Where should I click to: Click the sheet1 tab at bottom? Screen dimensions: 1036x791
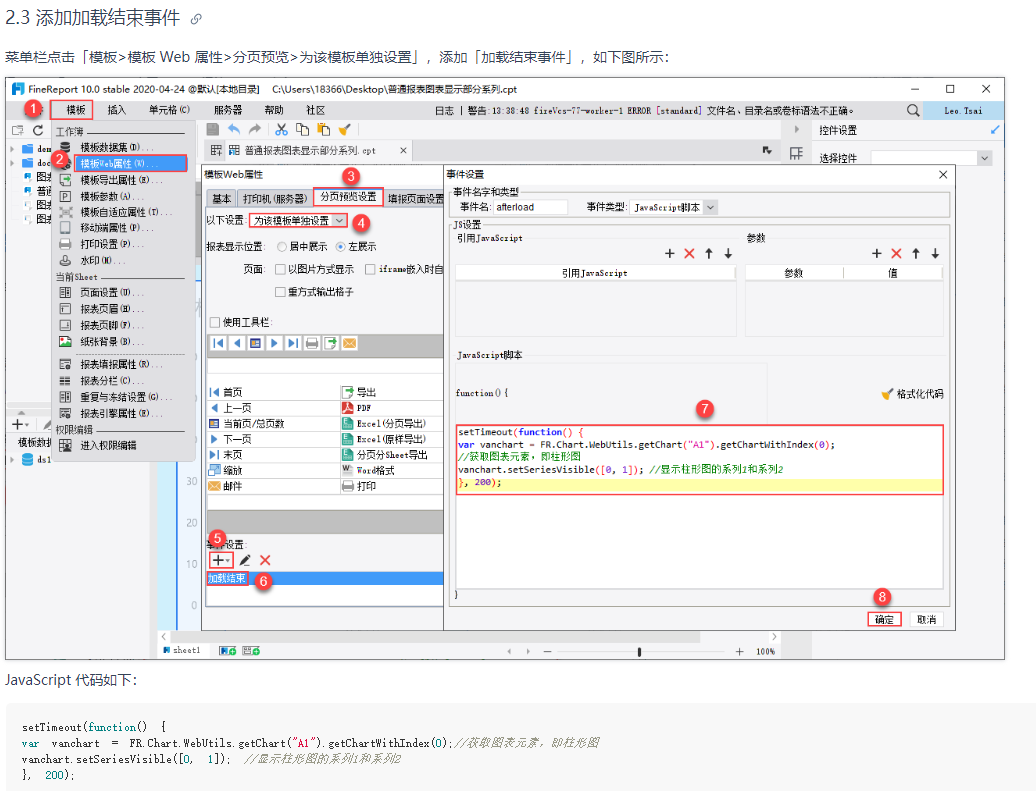(182, 651)
